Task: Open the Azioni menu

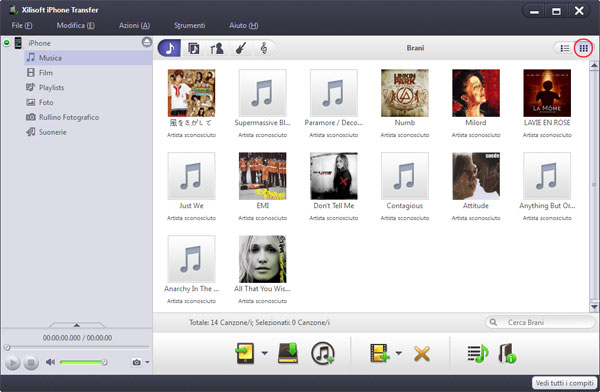Action: coord(134,26)
